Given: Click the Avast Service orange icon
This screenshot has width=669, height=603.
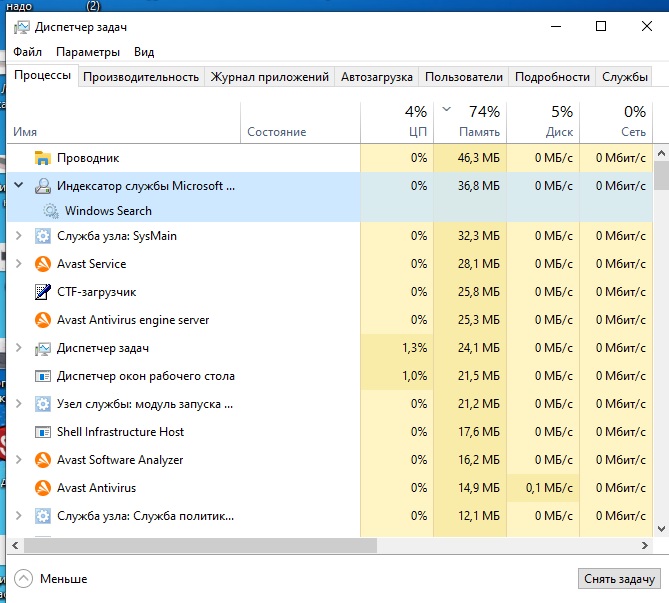Looking at the screenshot, I should coord(42,264).
